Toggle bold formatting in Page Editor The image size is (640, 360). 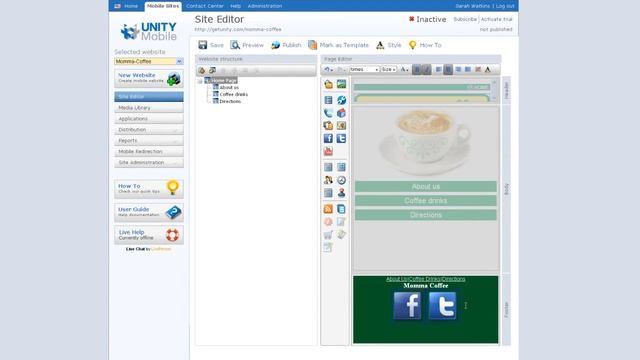[417, 69]
